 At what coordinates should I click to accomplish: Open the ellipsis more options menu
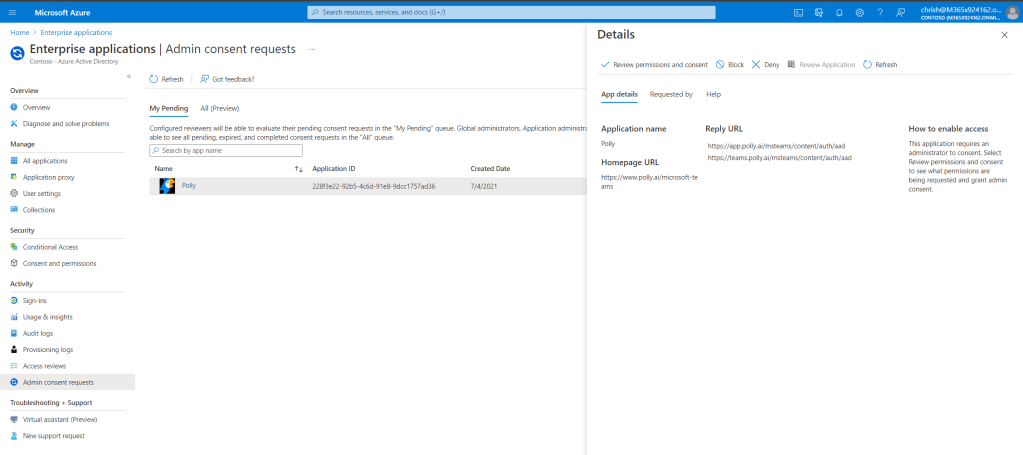pyautogui.click(x=312, y=49)
